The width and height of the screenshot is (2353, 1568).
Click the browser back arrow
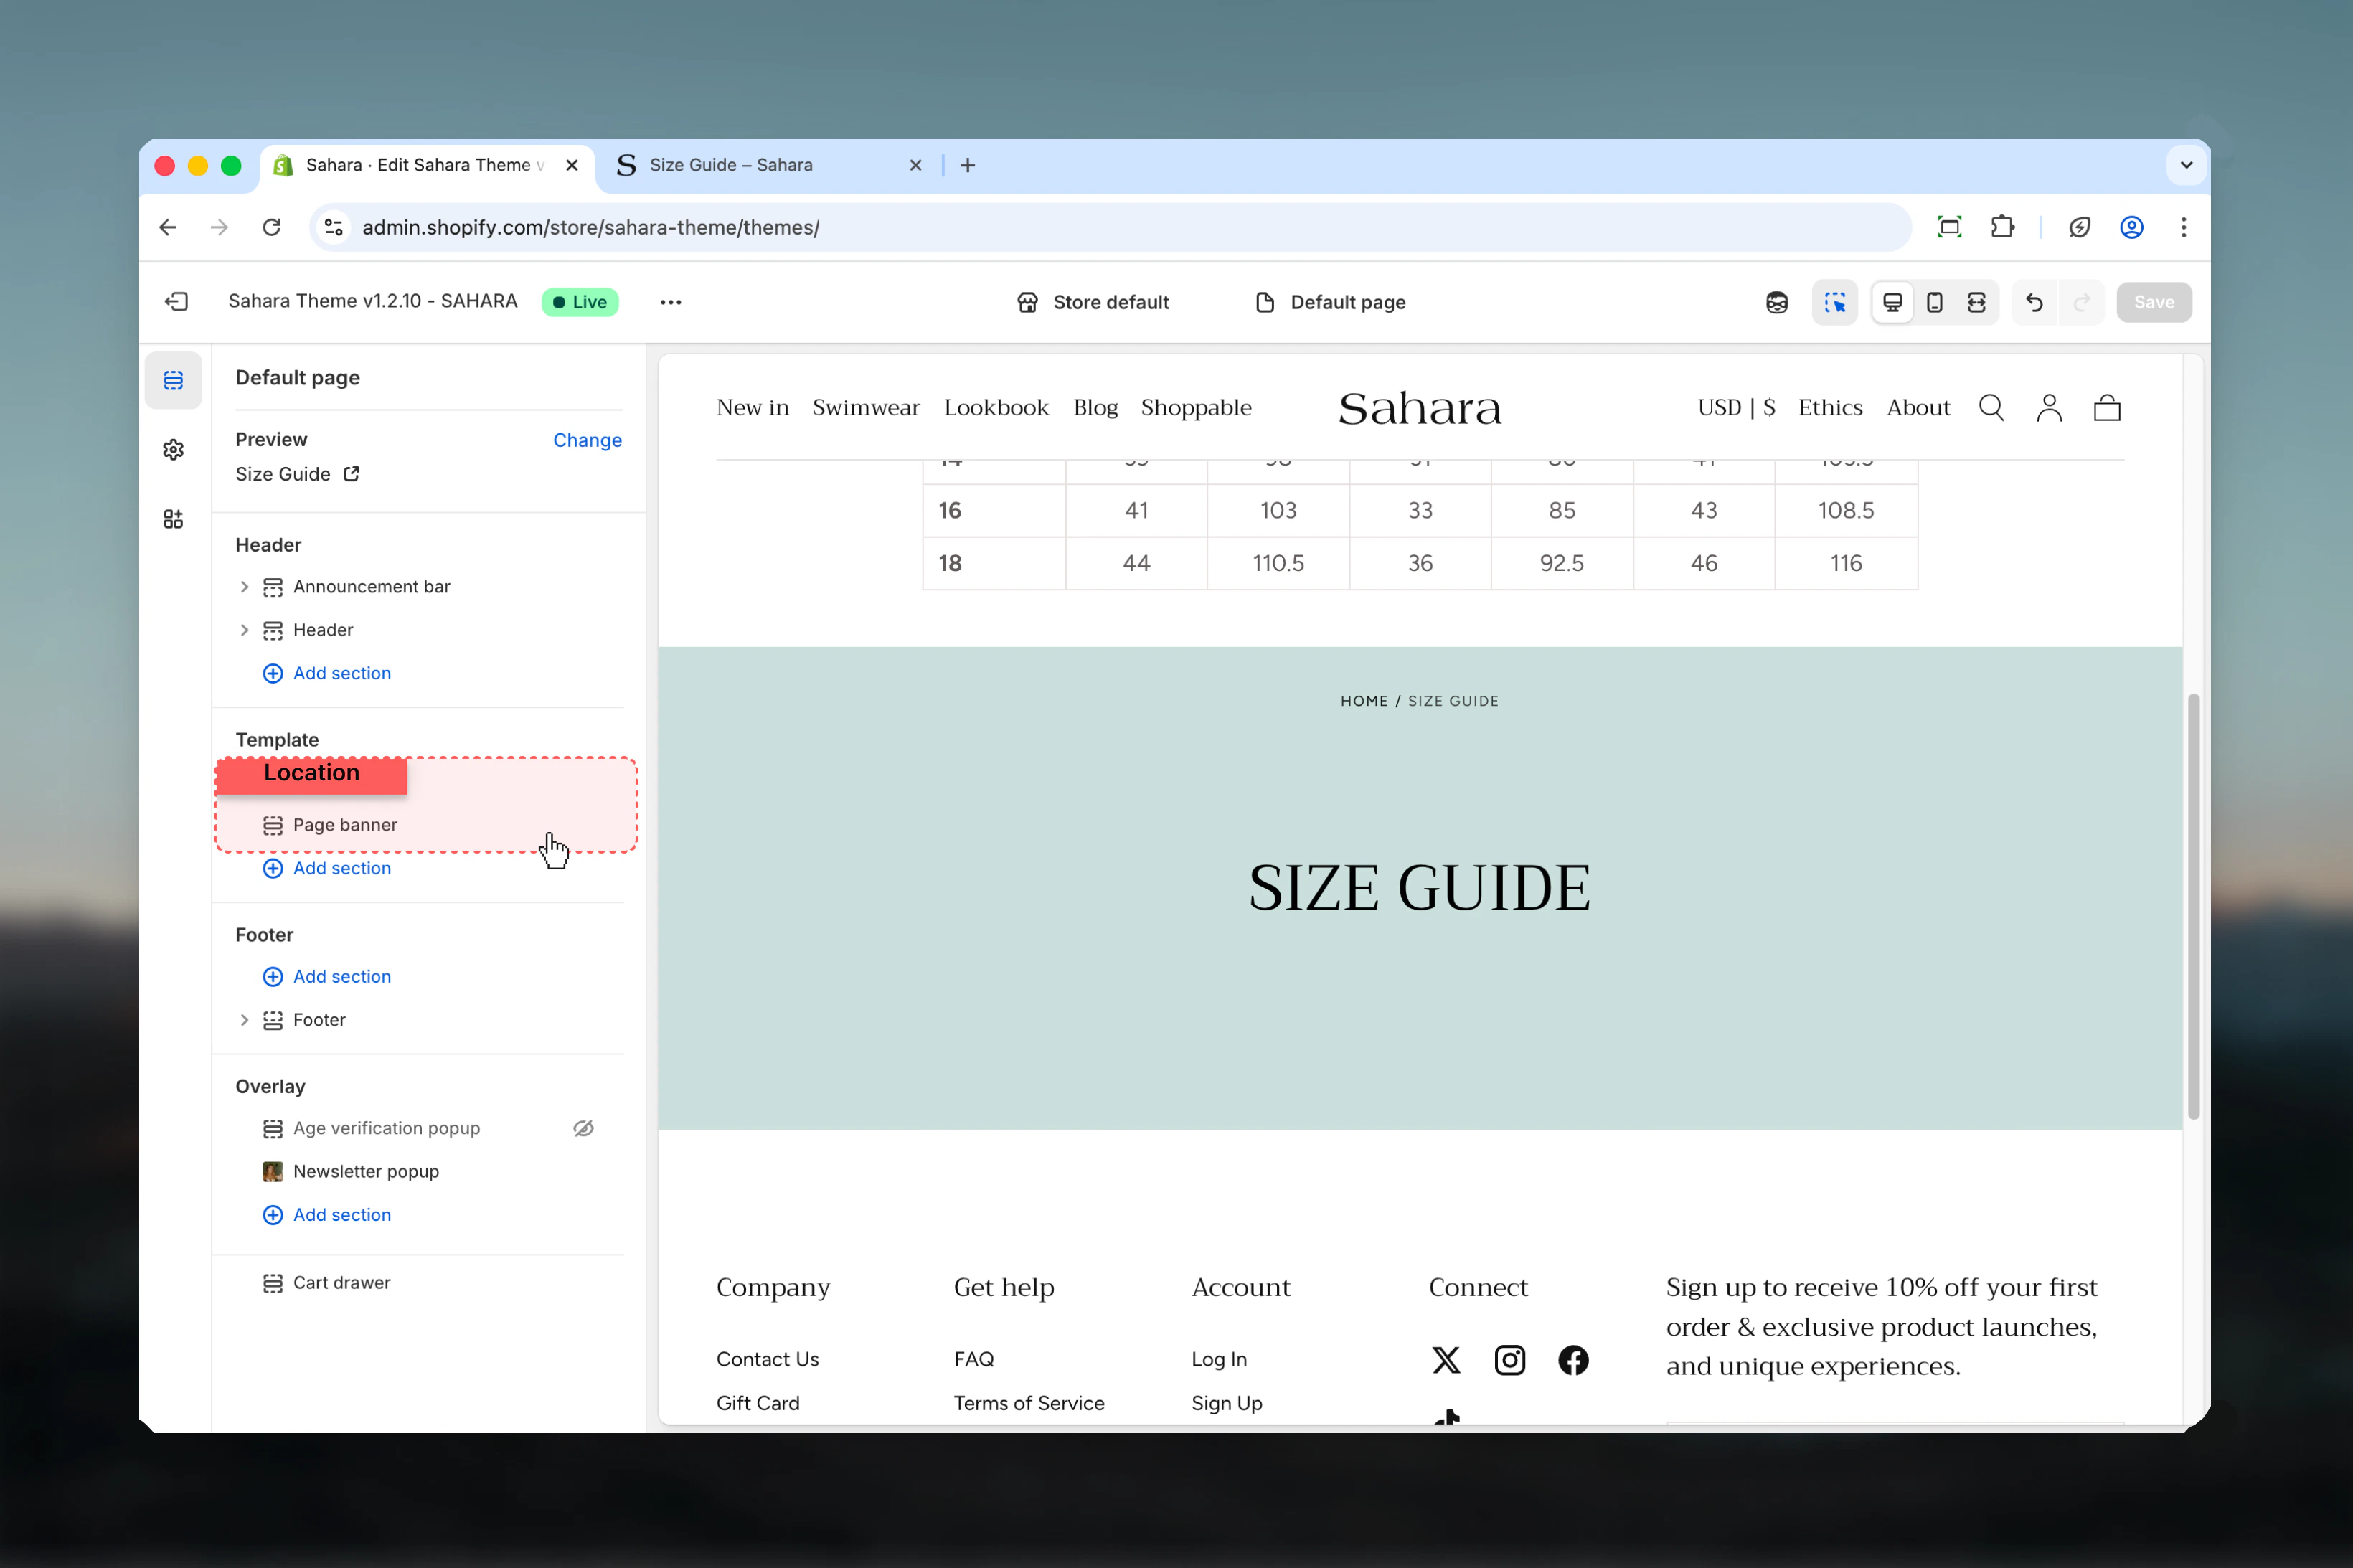[168, 227]
